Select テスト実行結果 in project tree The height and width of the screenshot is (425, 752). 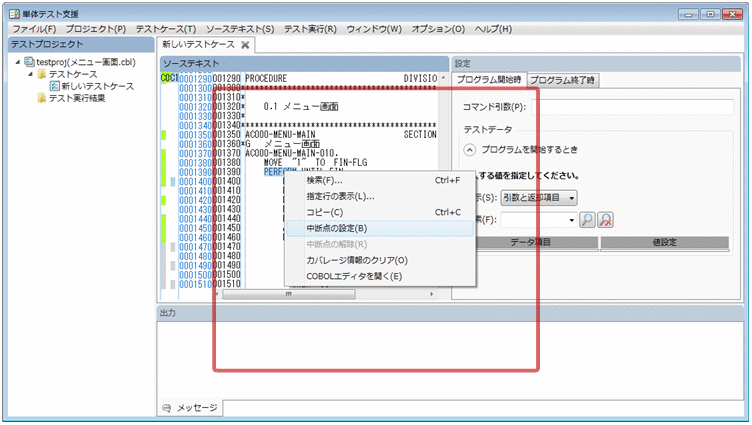coord(77,98)
